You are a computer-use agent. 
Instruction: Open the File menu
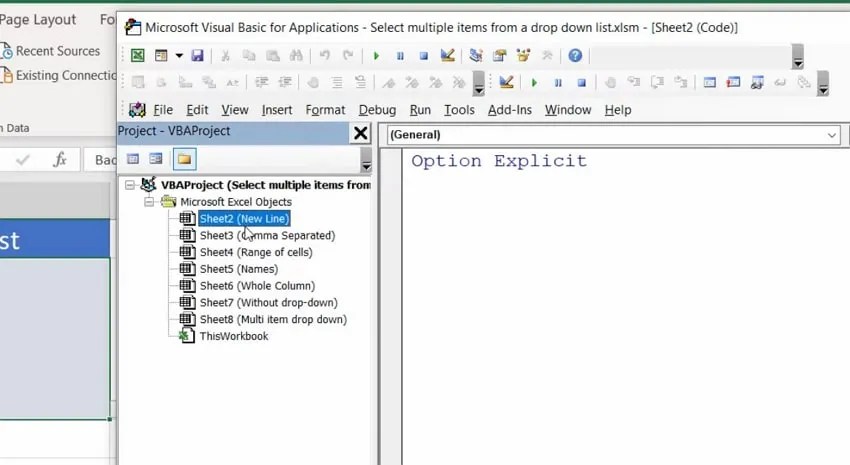[x=163, y=110]
